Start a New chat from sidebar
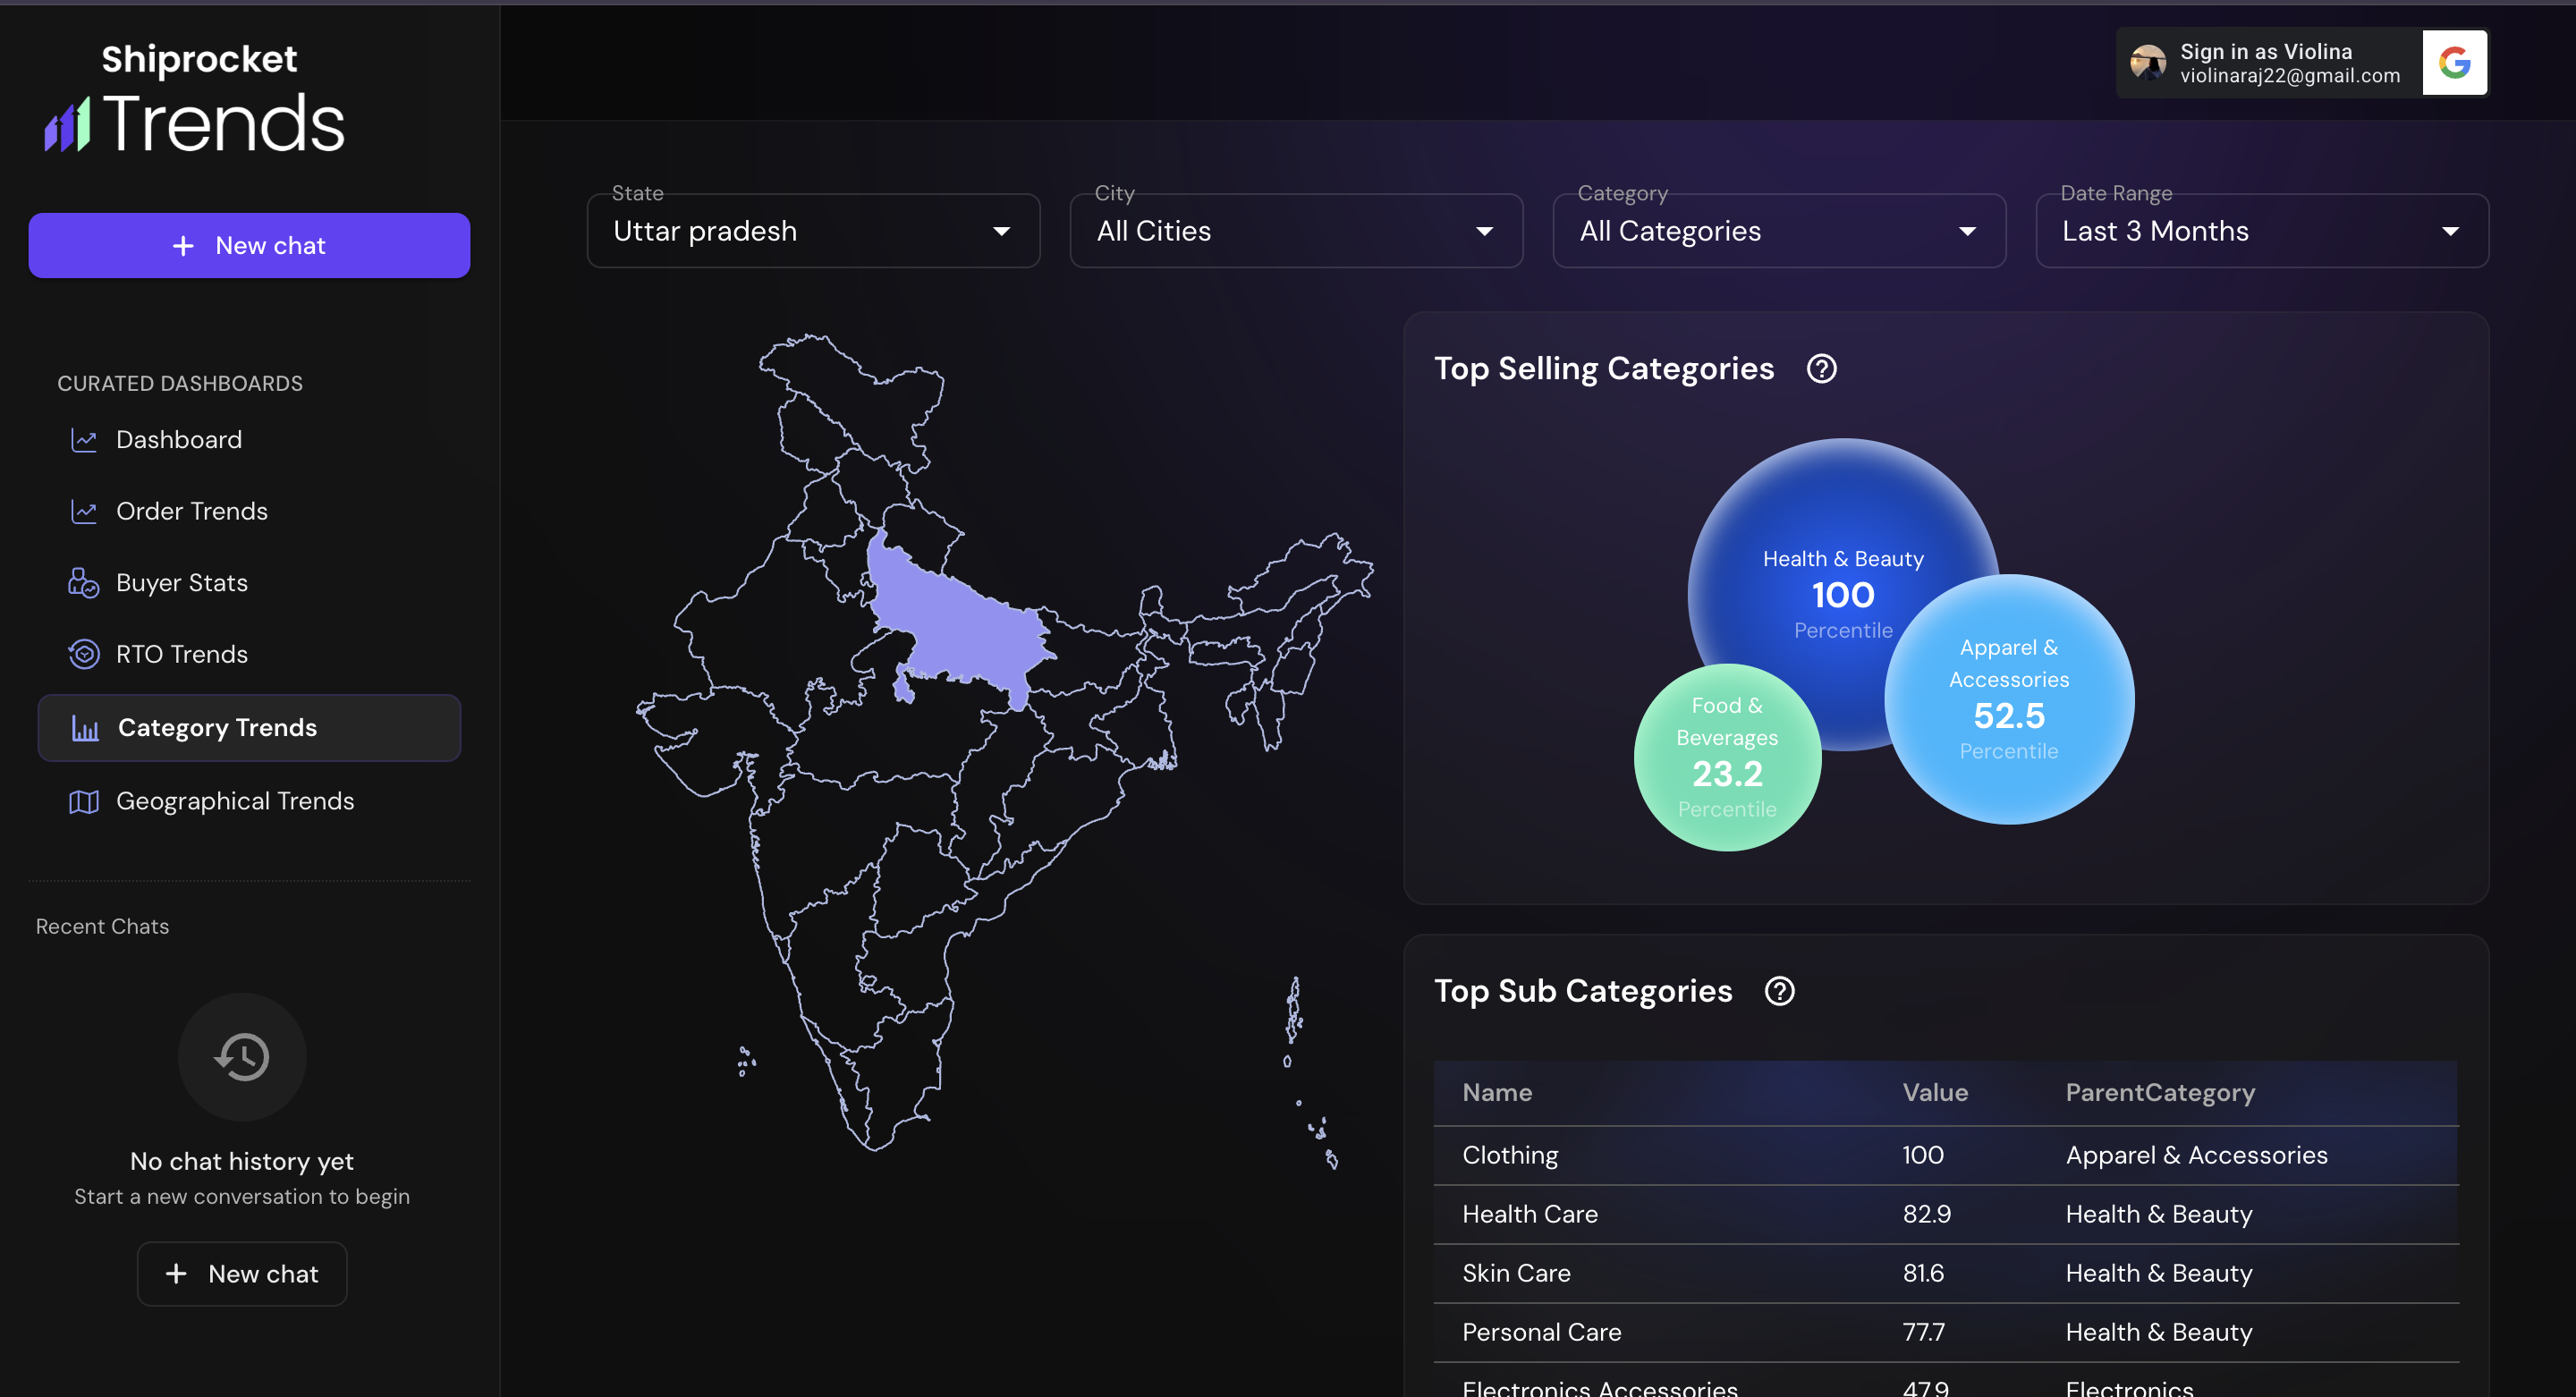Screen dimensions: 2576x1397 click(x=248, y=245)
